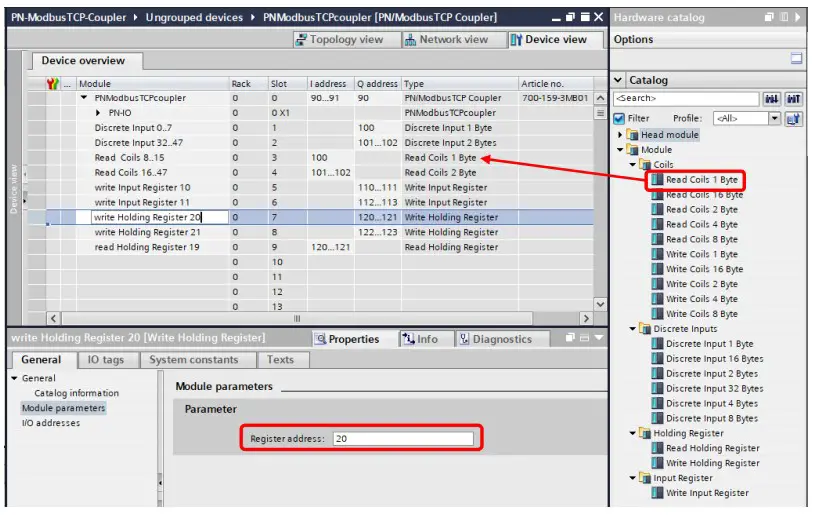Select Write Coils 8 Byte catalog icon
815x515 pixels.
[x=657, y=314]
